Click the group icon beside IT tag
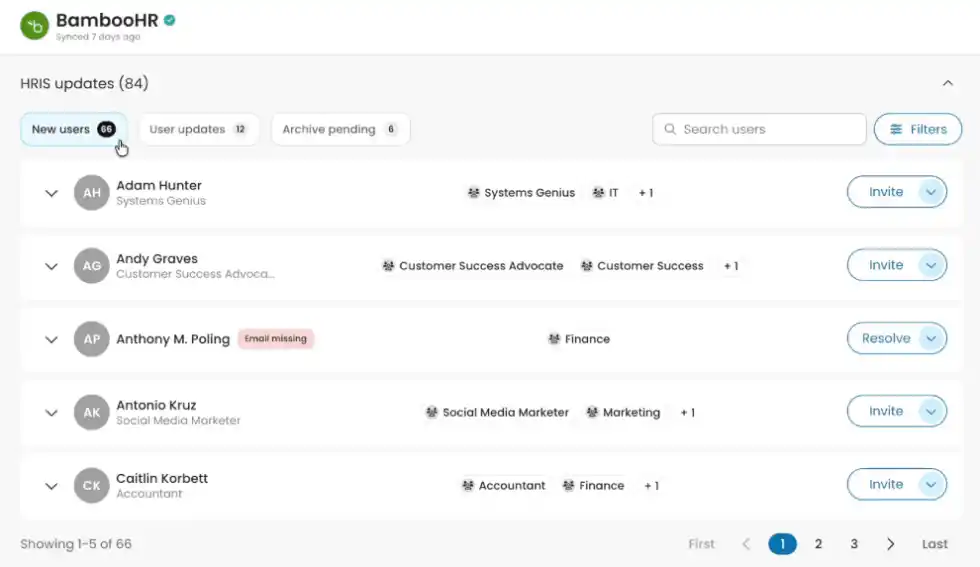The image size is (980, 567). [x=599, y=193]
